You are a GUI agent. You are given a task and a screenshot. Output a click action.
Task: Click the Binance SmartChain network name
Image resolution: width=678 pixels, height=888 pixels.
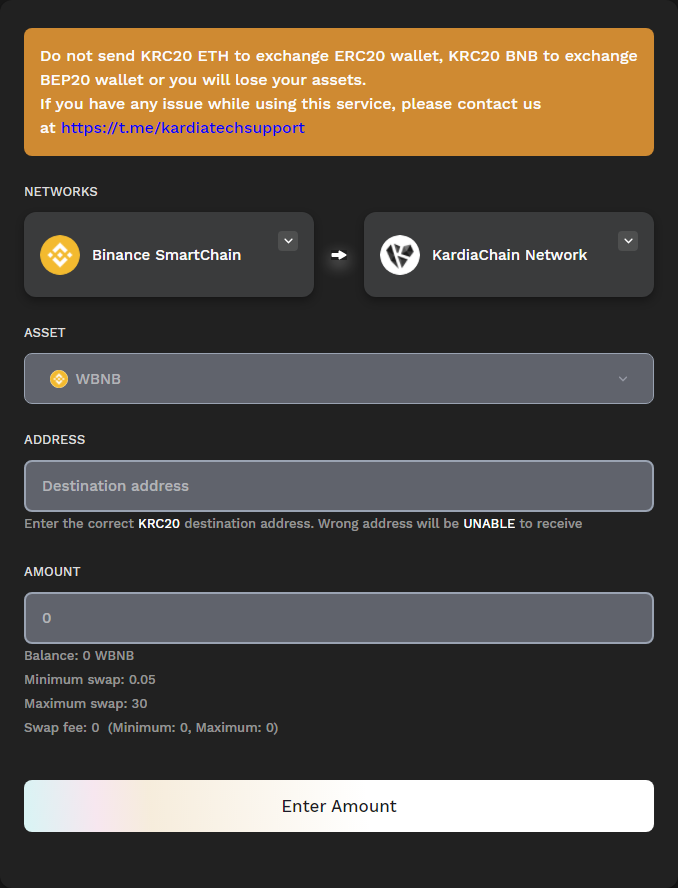click(167, 255)
